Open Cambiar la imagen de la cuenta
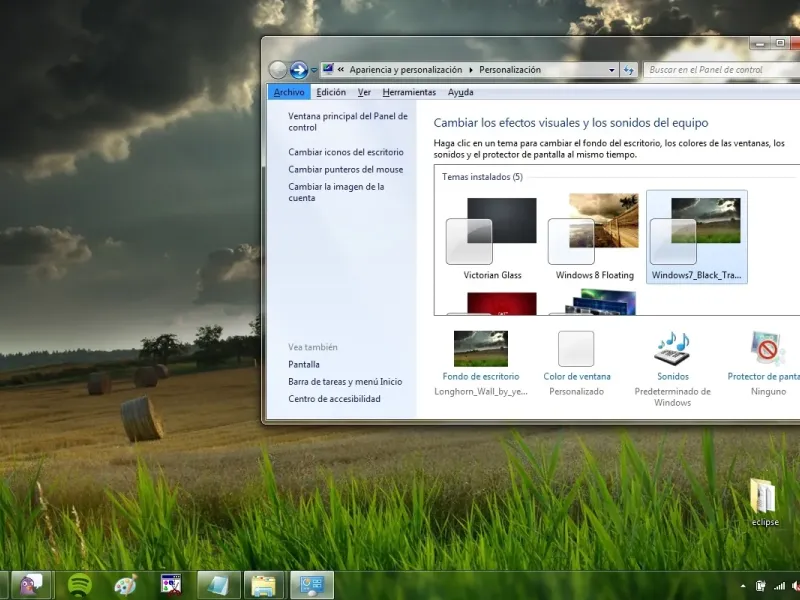The height and width of the screenshot is (600, 800). click(336, 192)
